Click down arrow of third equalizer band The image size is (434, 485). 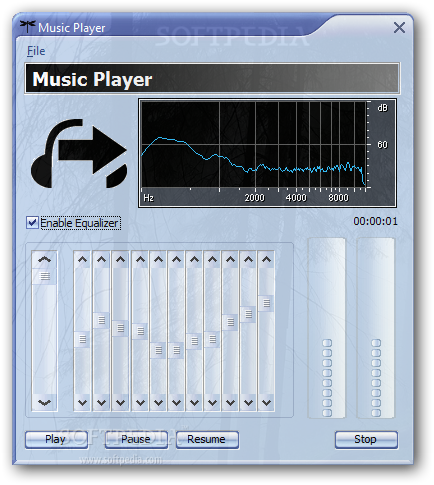pos(120,403)
